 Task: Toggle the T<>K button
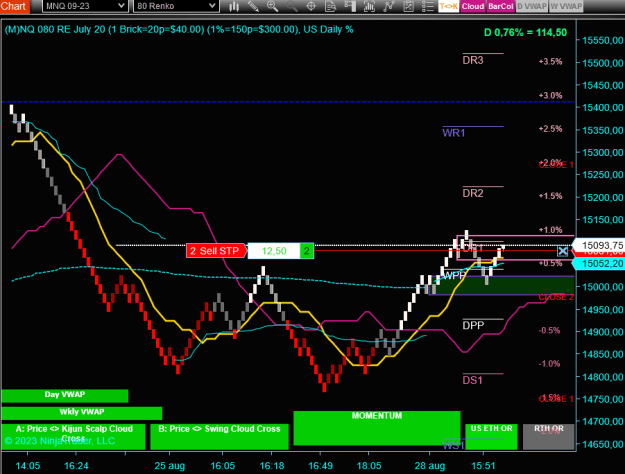pyautogui.click(x=448, y=6)
